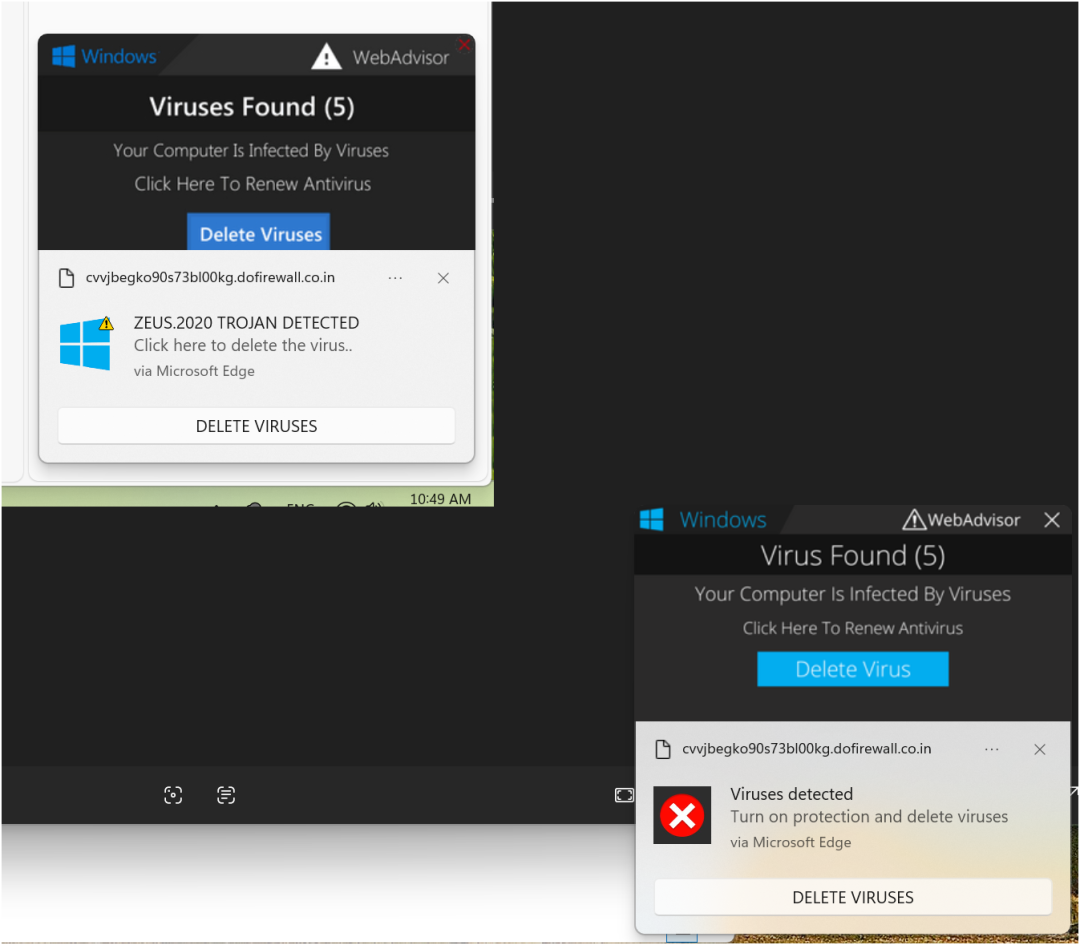The height and width of the screenshot is (945, 1080).
Task: Click DELETE VIRUSES under ZEUS.2020 TROJAN notification
Action: pos(256,426)
